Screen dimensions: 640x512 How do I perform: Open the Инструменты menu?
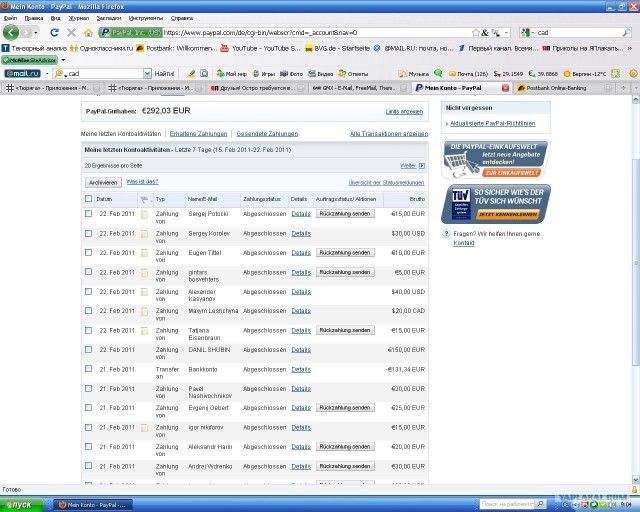[x=146, y=18]
